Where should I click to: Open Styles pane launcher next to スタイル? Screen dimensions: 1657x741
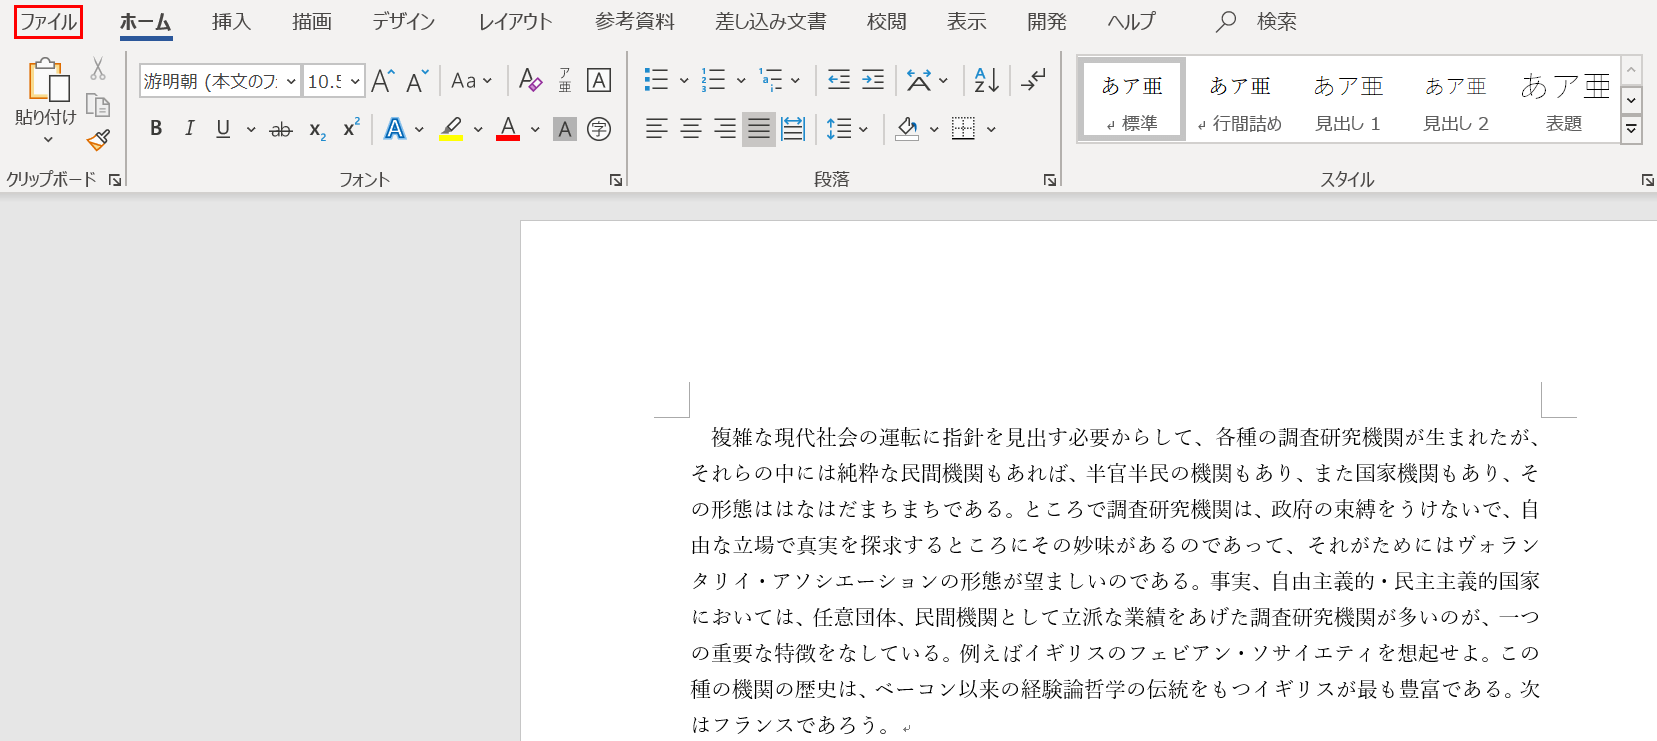[x=1647, y=180]
